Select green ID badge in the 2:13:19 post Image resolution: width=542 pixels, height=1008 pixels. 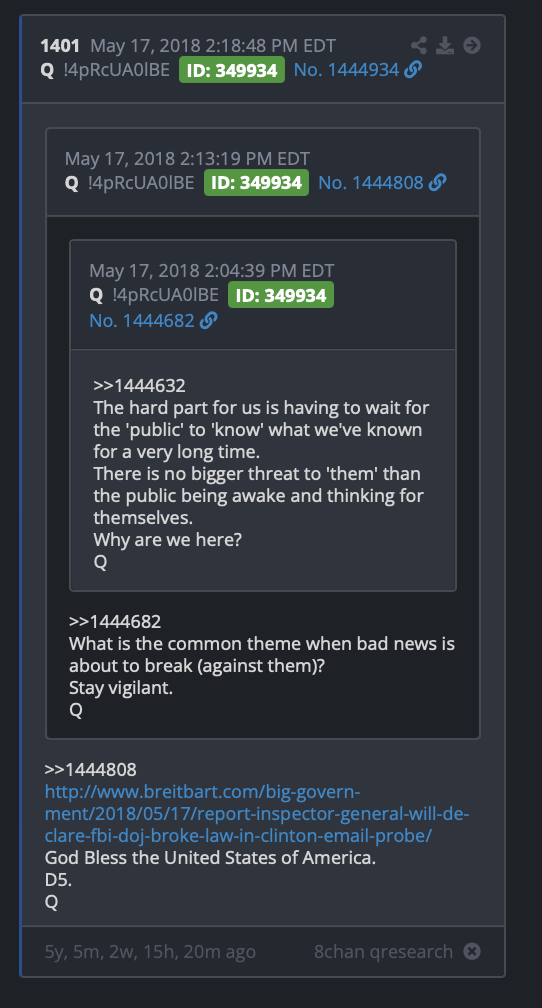point(256,183)
